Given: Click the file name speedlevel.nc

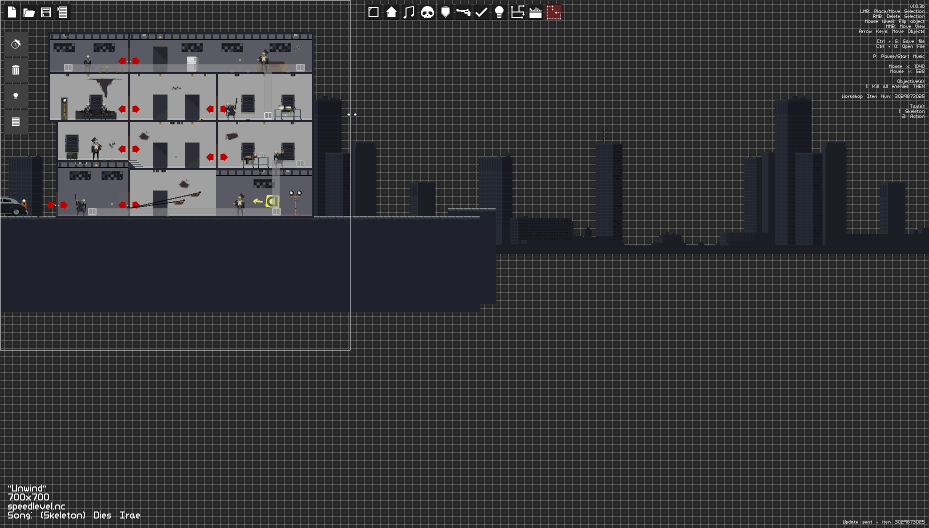Looking at the screenshot, I should pos(36,506).
